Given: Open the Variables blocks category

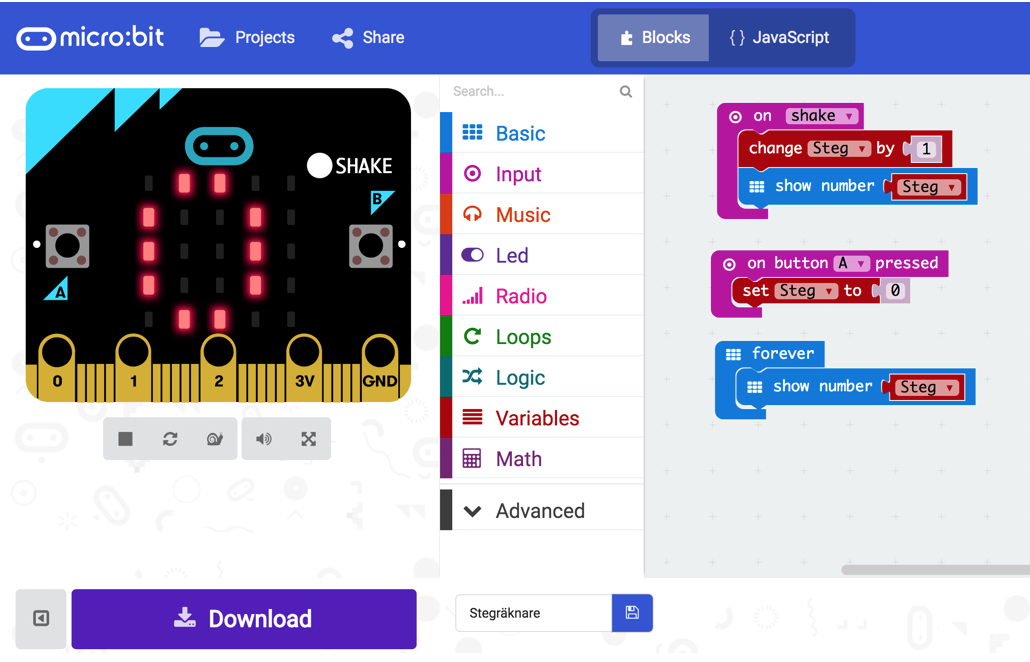Looking at the screenshot, I should coord(542,418).
